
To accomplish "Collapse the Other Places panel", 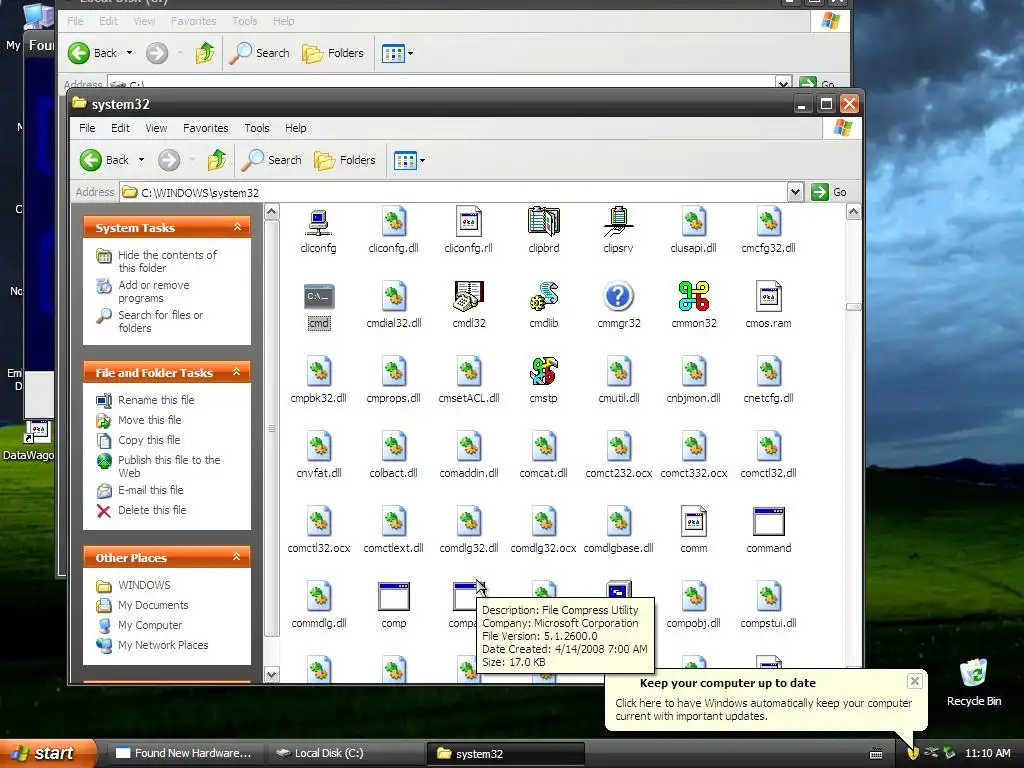I will [x=237, y=557].
